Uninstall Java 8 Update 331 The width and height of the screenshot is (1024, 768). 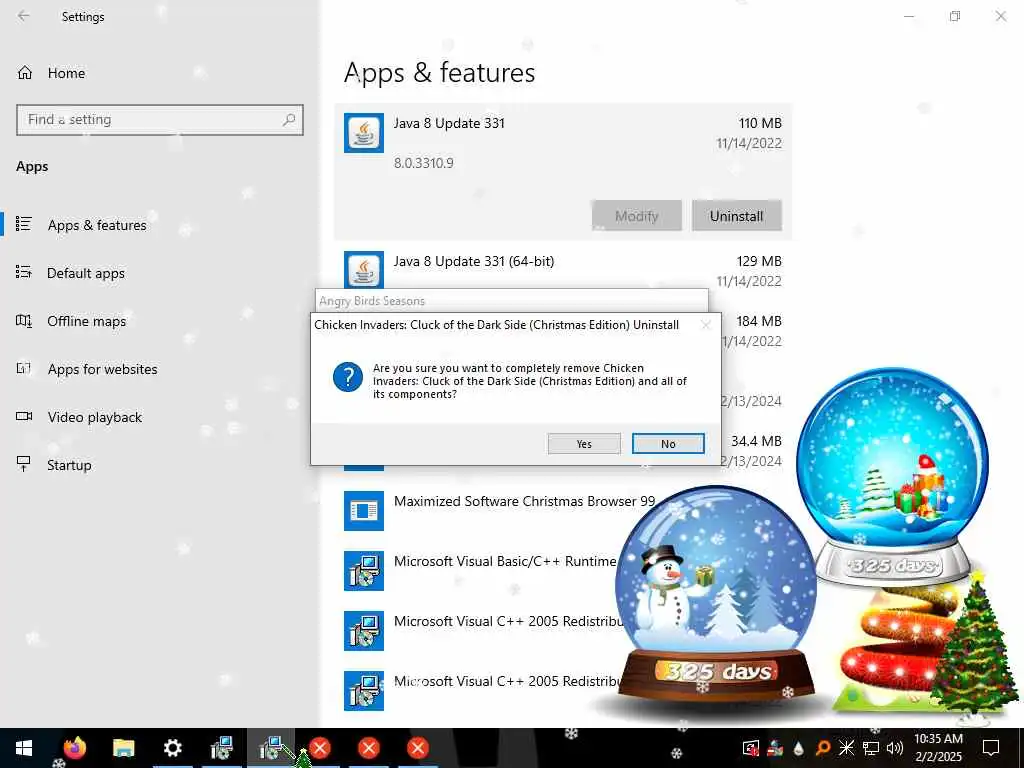736,216
